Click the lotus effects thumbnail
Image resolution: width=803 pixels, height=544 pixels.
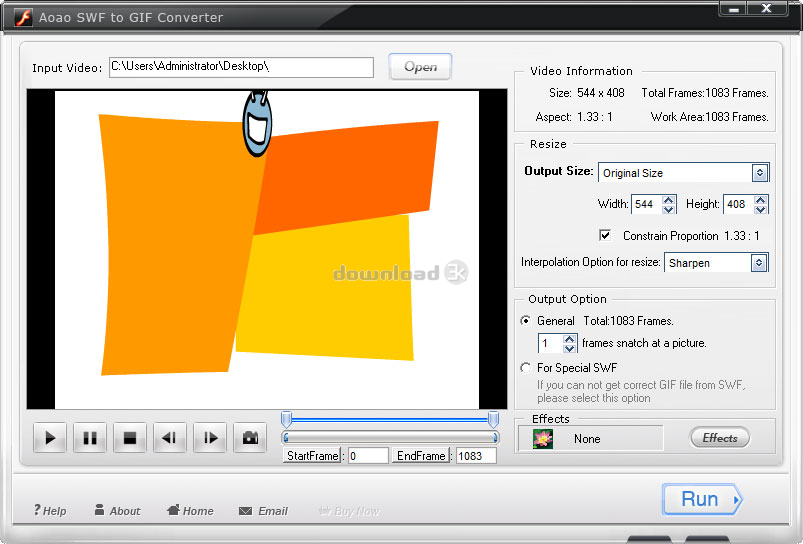pyautogui.click(x=543, y=439)
